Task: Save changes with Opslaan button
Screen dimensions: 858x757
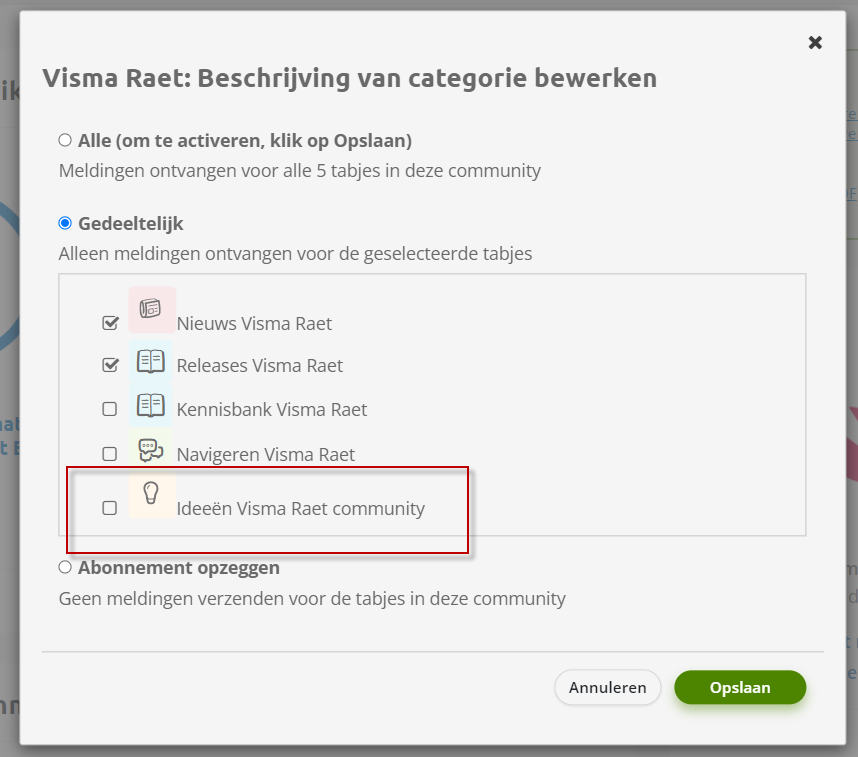Action: pos(740,687)
